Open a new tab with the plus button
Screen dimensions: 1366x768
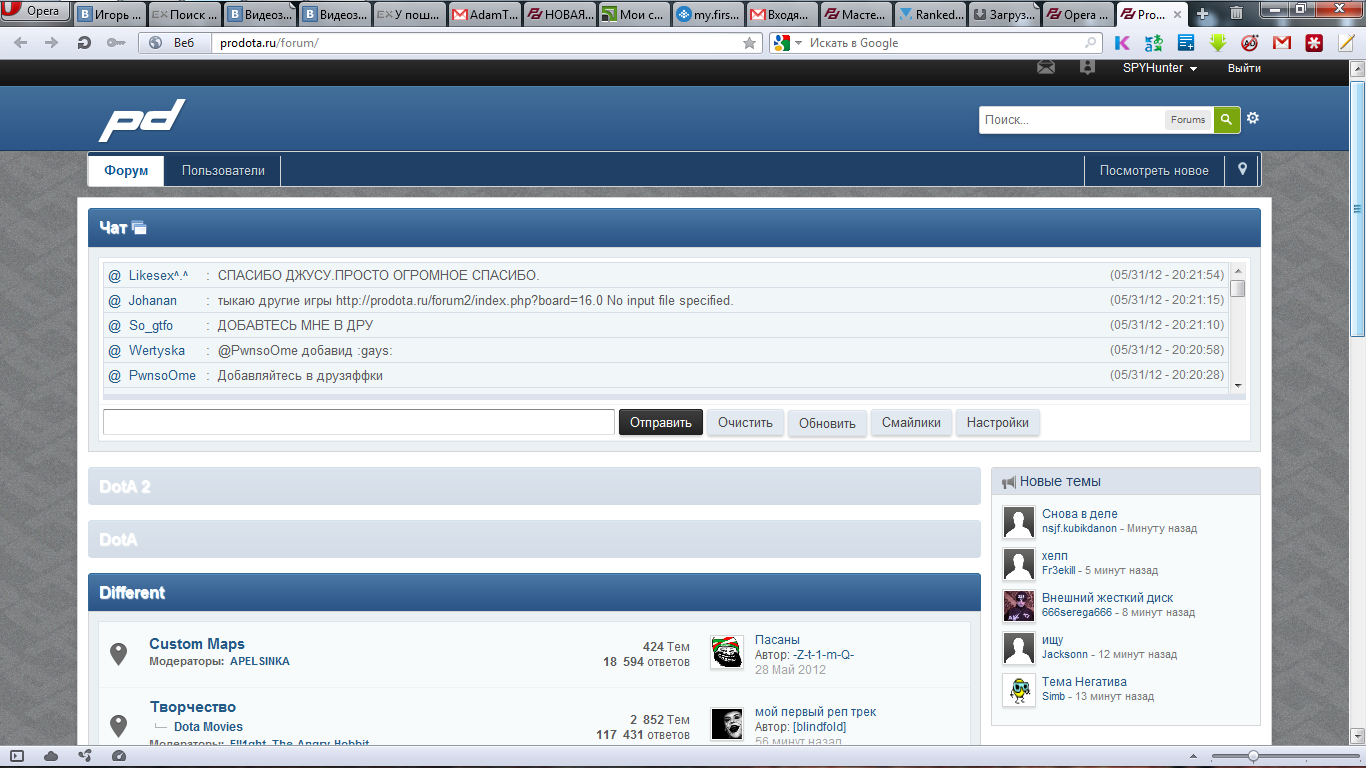(x=1203, y=14)
